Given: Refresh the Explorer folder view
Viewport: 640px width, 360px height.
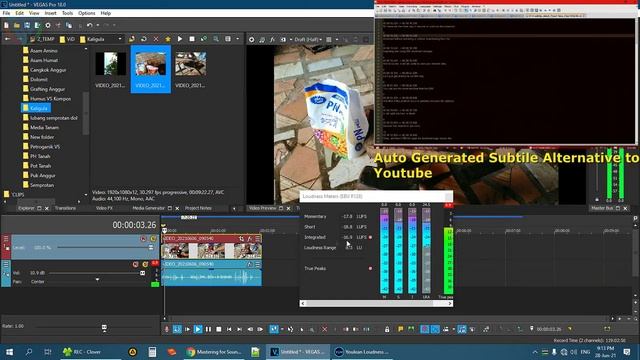Looking at the screenshot, I should tap(144, 39).
